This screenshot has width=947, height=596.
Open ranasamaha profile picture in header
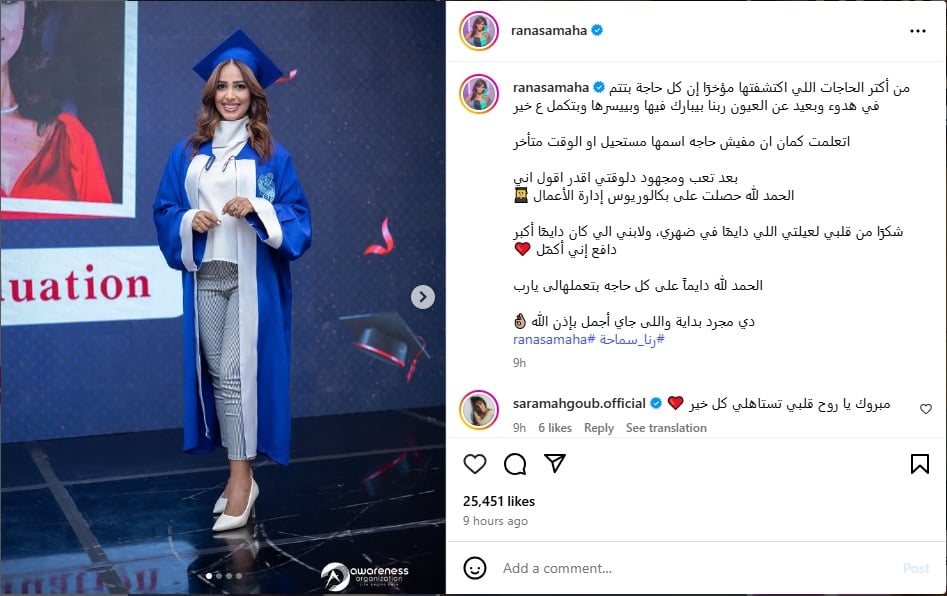pos(479,30)
